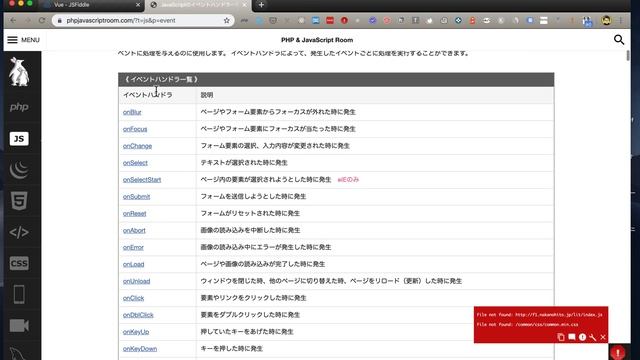Viewport: 640px width, 360px height.
Task: Close the Vue - JSFiddle tab
Action: coord(138,5)
